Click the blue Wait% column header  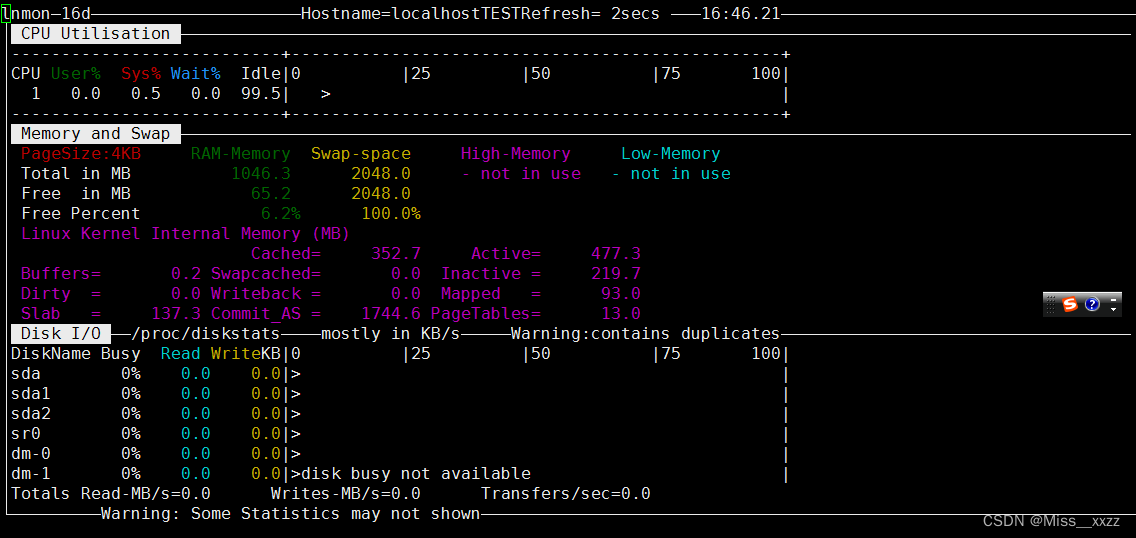[x=196, y=73]
